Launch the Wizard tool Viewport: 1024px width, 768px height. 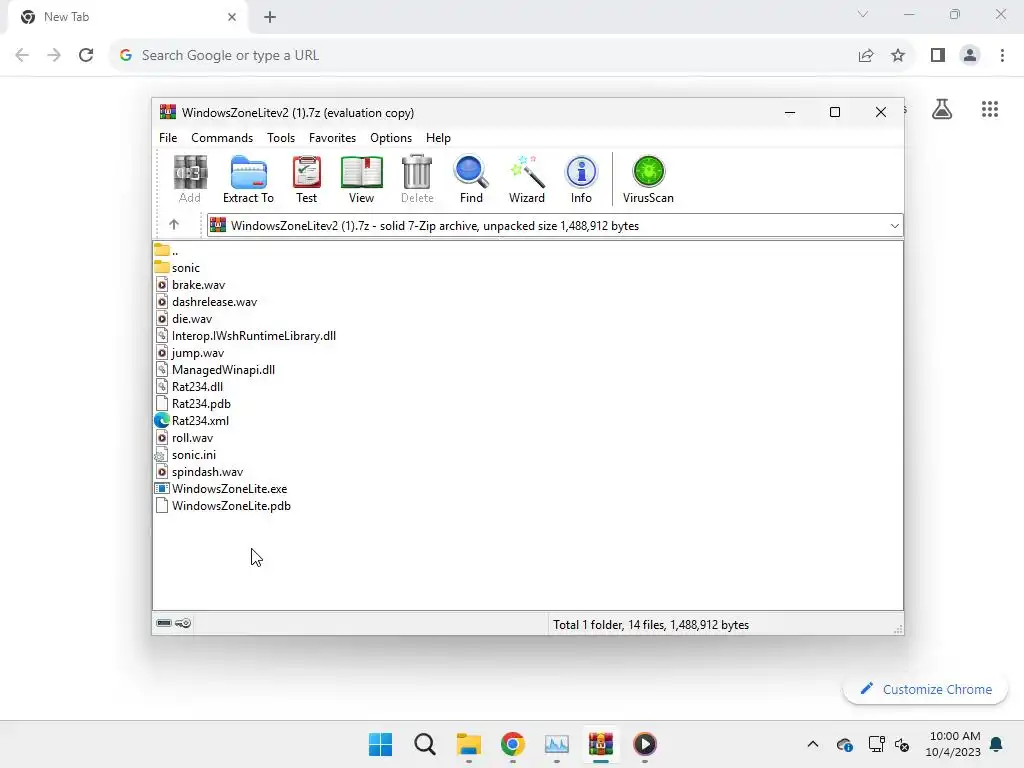coord(526,180)
